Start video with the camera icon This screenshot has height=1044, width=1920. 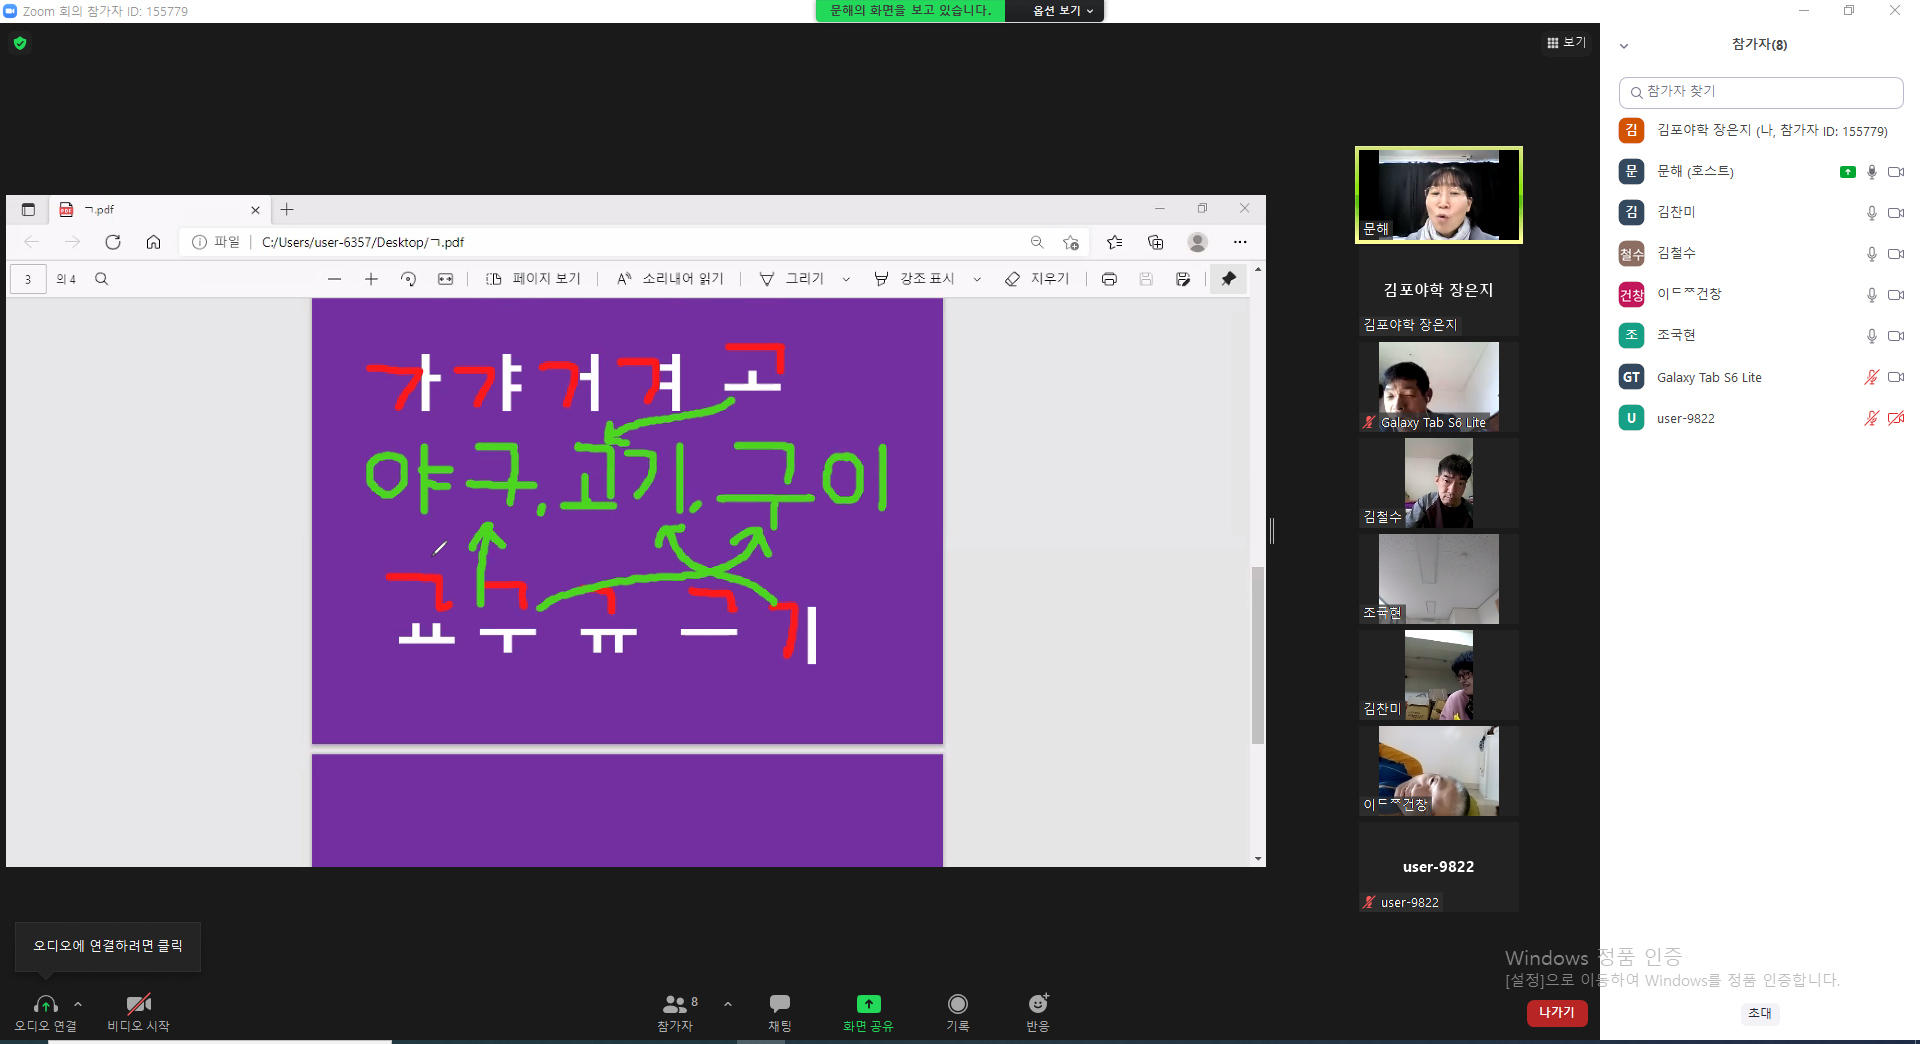point(138,1004)
